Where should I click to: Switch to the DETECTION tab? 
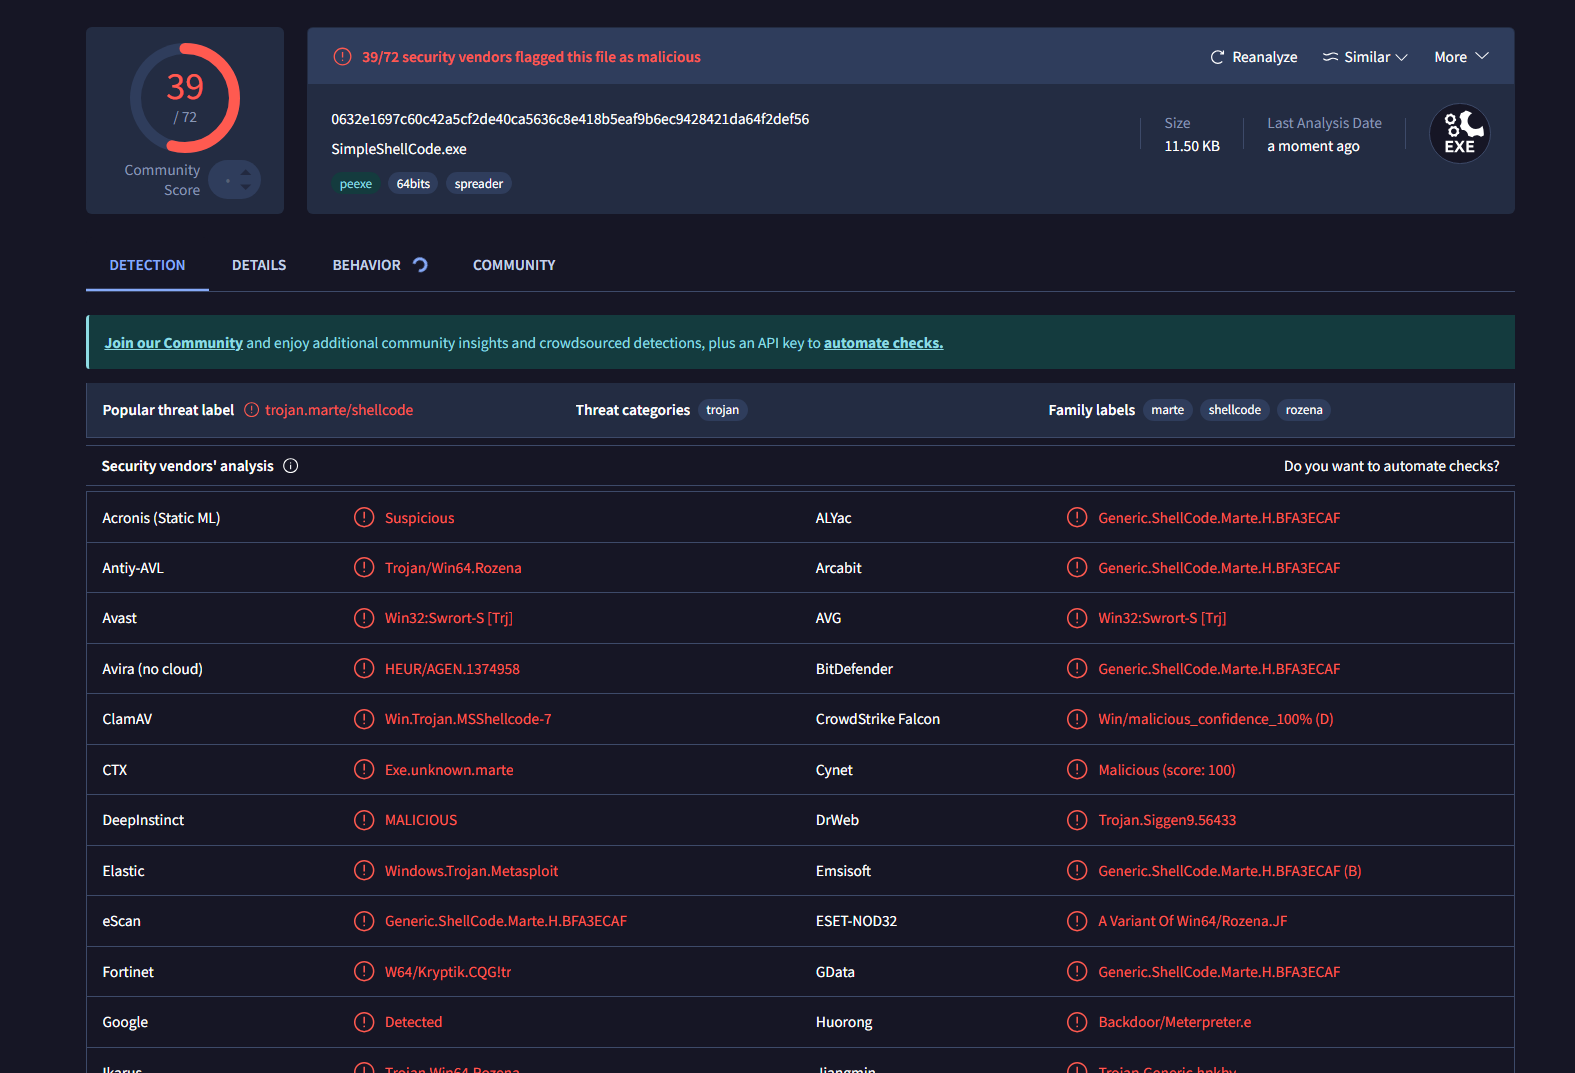[147, 265]
